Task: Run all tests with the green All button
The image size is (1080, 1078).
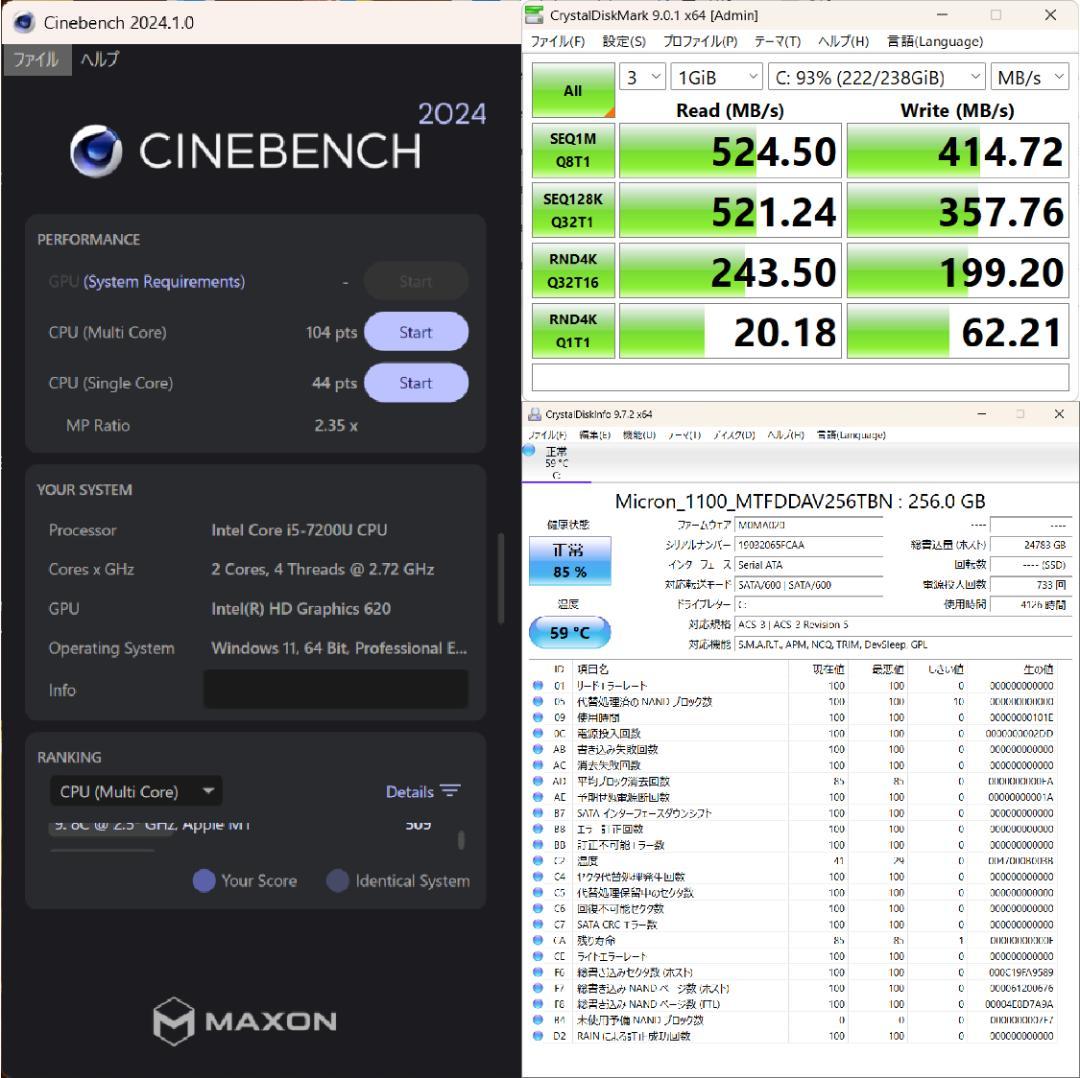Action: [573, 90]
